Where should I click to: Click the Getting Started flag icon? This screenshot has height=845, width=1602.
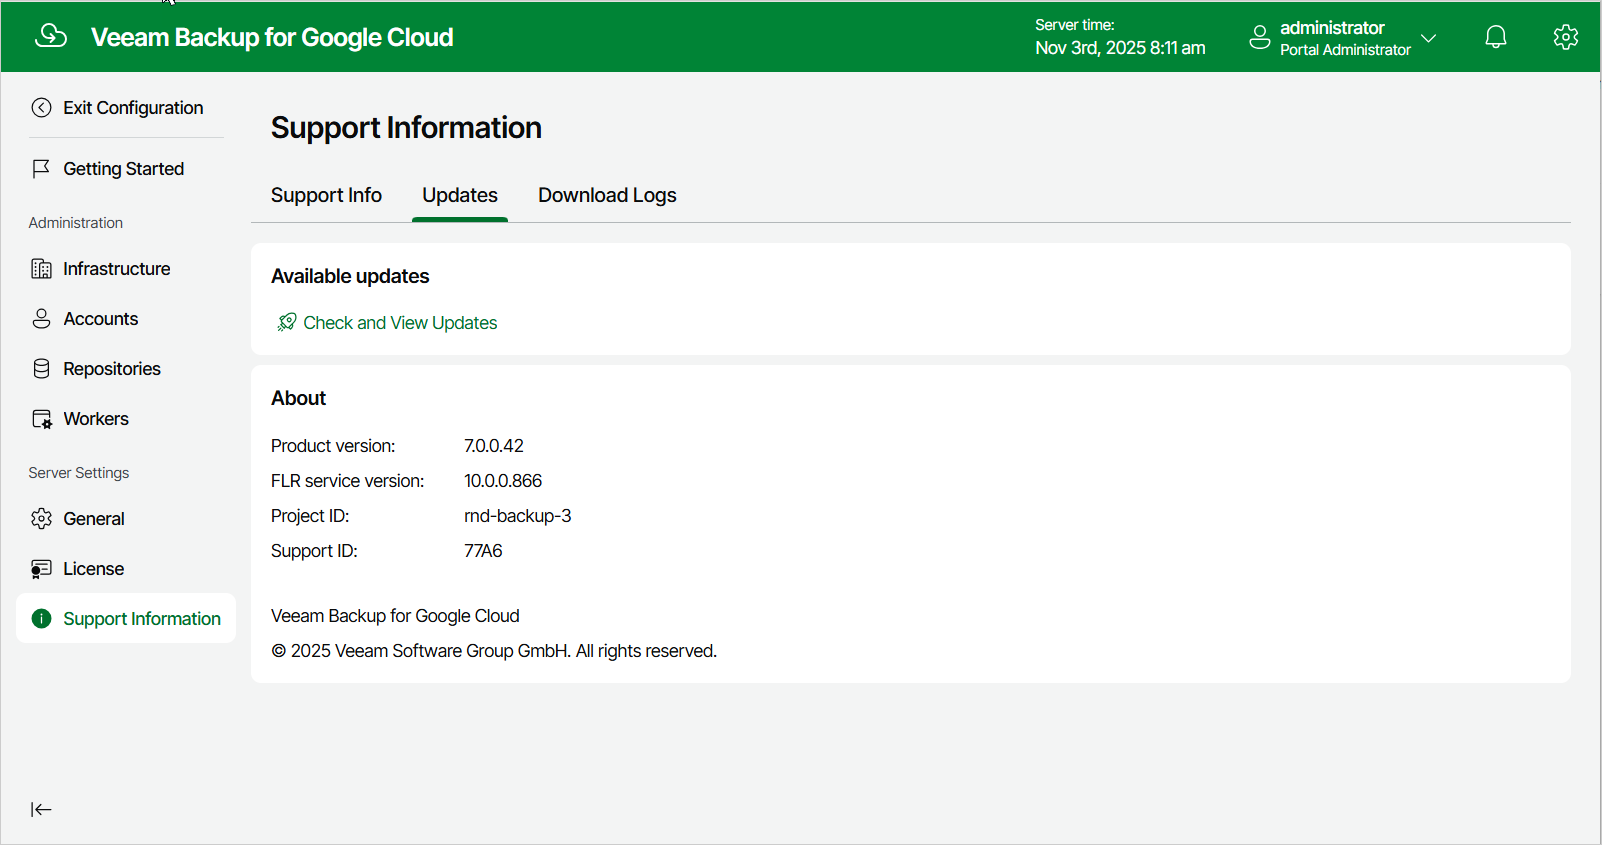click(x=41, y=169)
